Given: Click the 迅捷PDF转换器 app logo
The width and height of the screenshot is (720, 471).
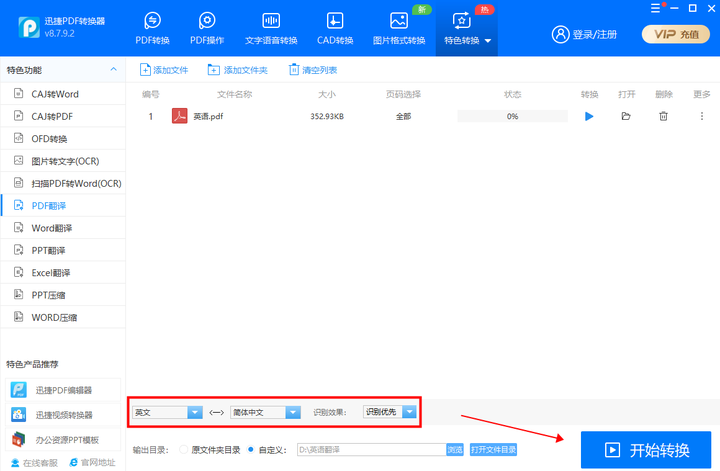Looking at the screenshot, I should [29, 27].
